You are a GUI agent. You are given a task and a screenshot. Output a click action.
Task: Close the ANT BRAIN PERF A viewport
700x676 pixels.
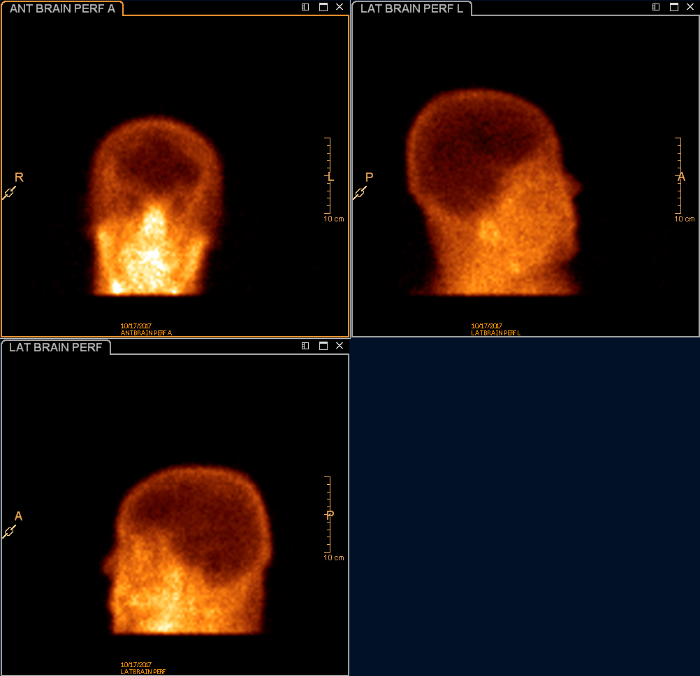(x=340, y=7)
